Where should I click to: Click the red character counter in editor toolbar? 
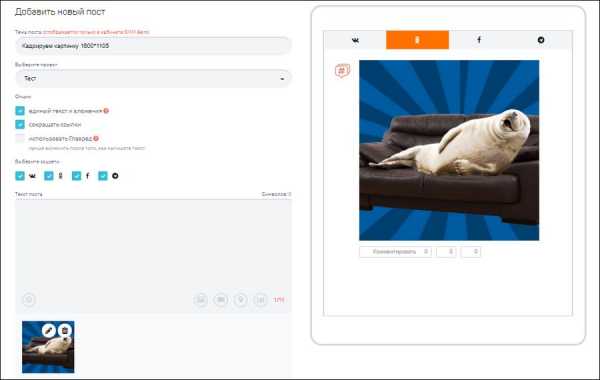279,300
